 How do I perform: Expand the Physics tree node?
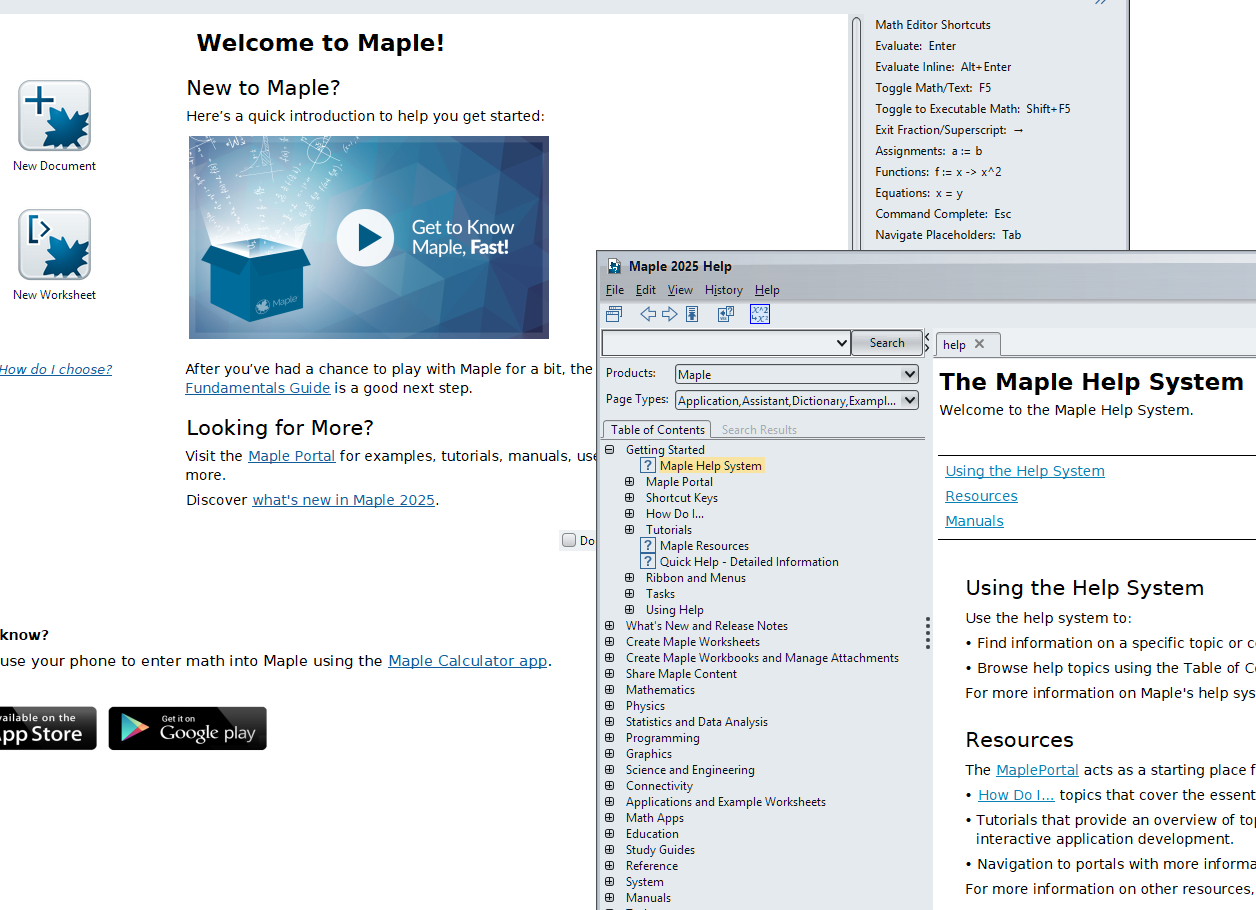pyautogui.click(x=610, y=706)
